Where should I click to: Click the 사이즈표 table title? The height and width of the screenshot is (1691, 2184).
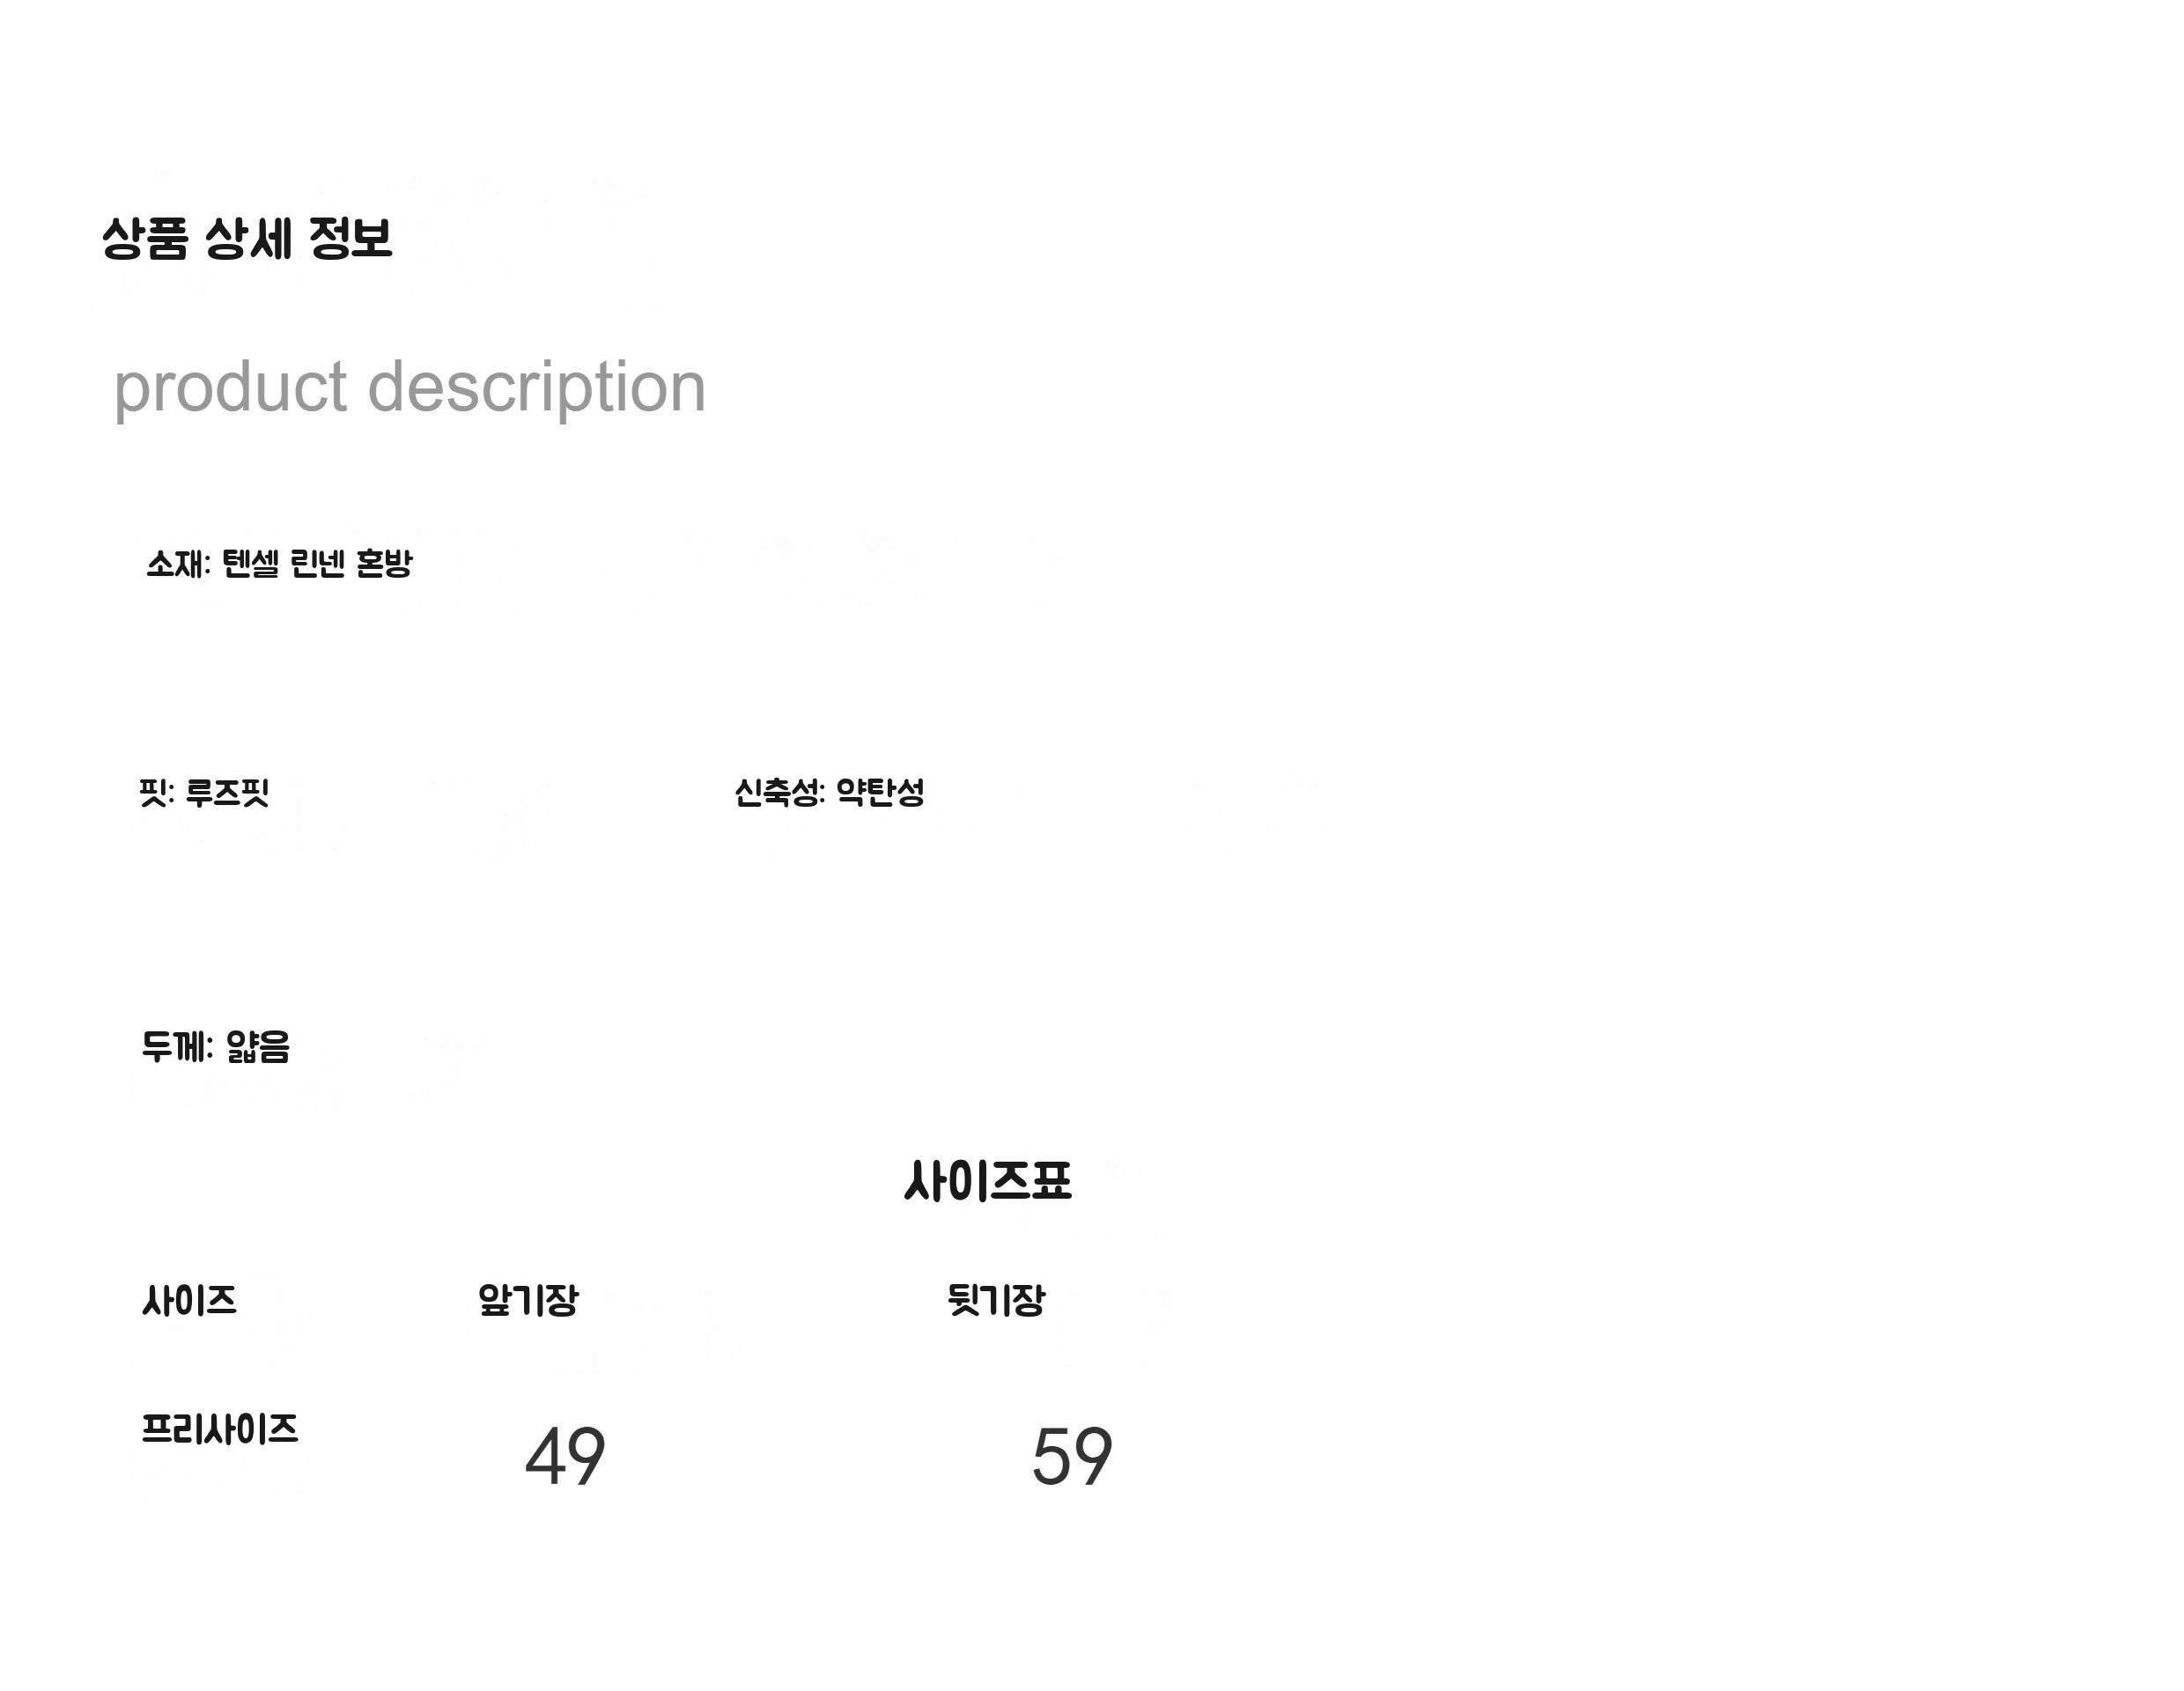tap(988, 1181)
